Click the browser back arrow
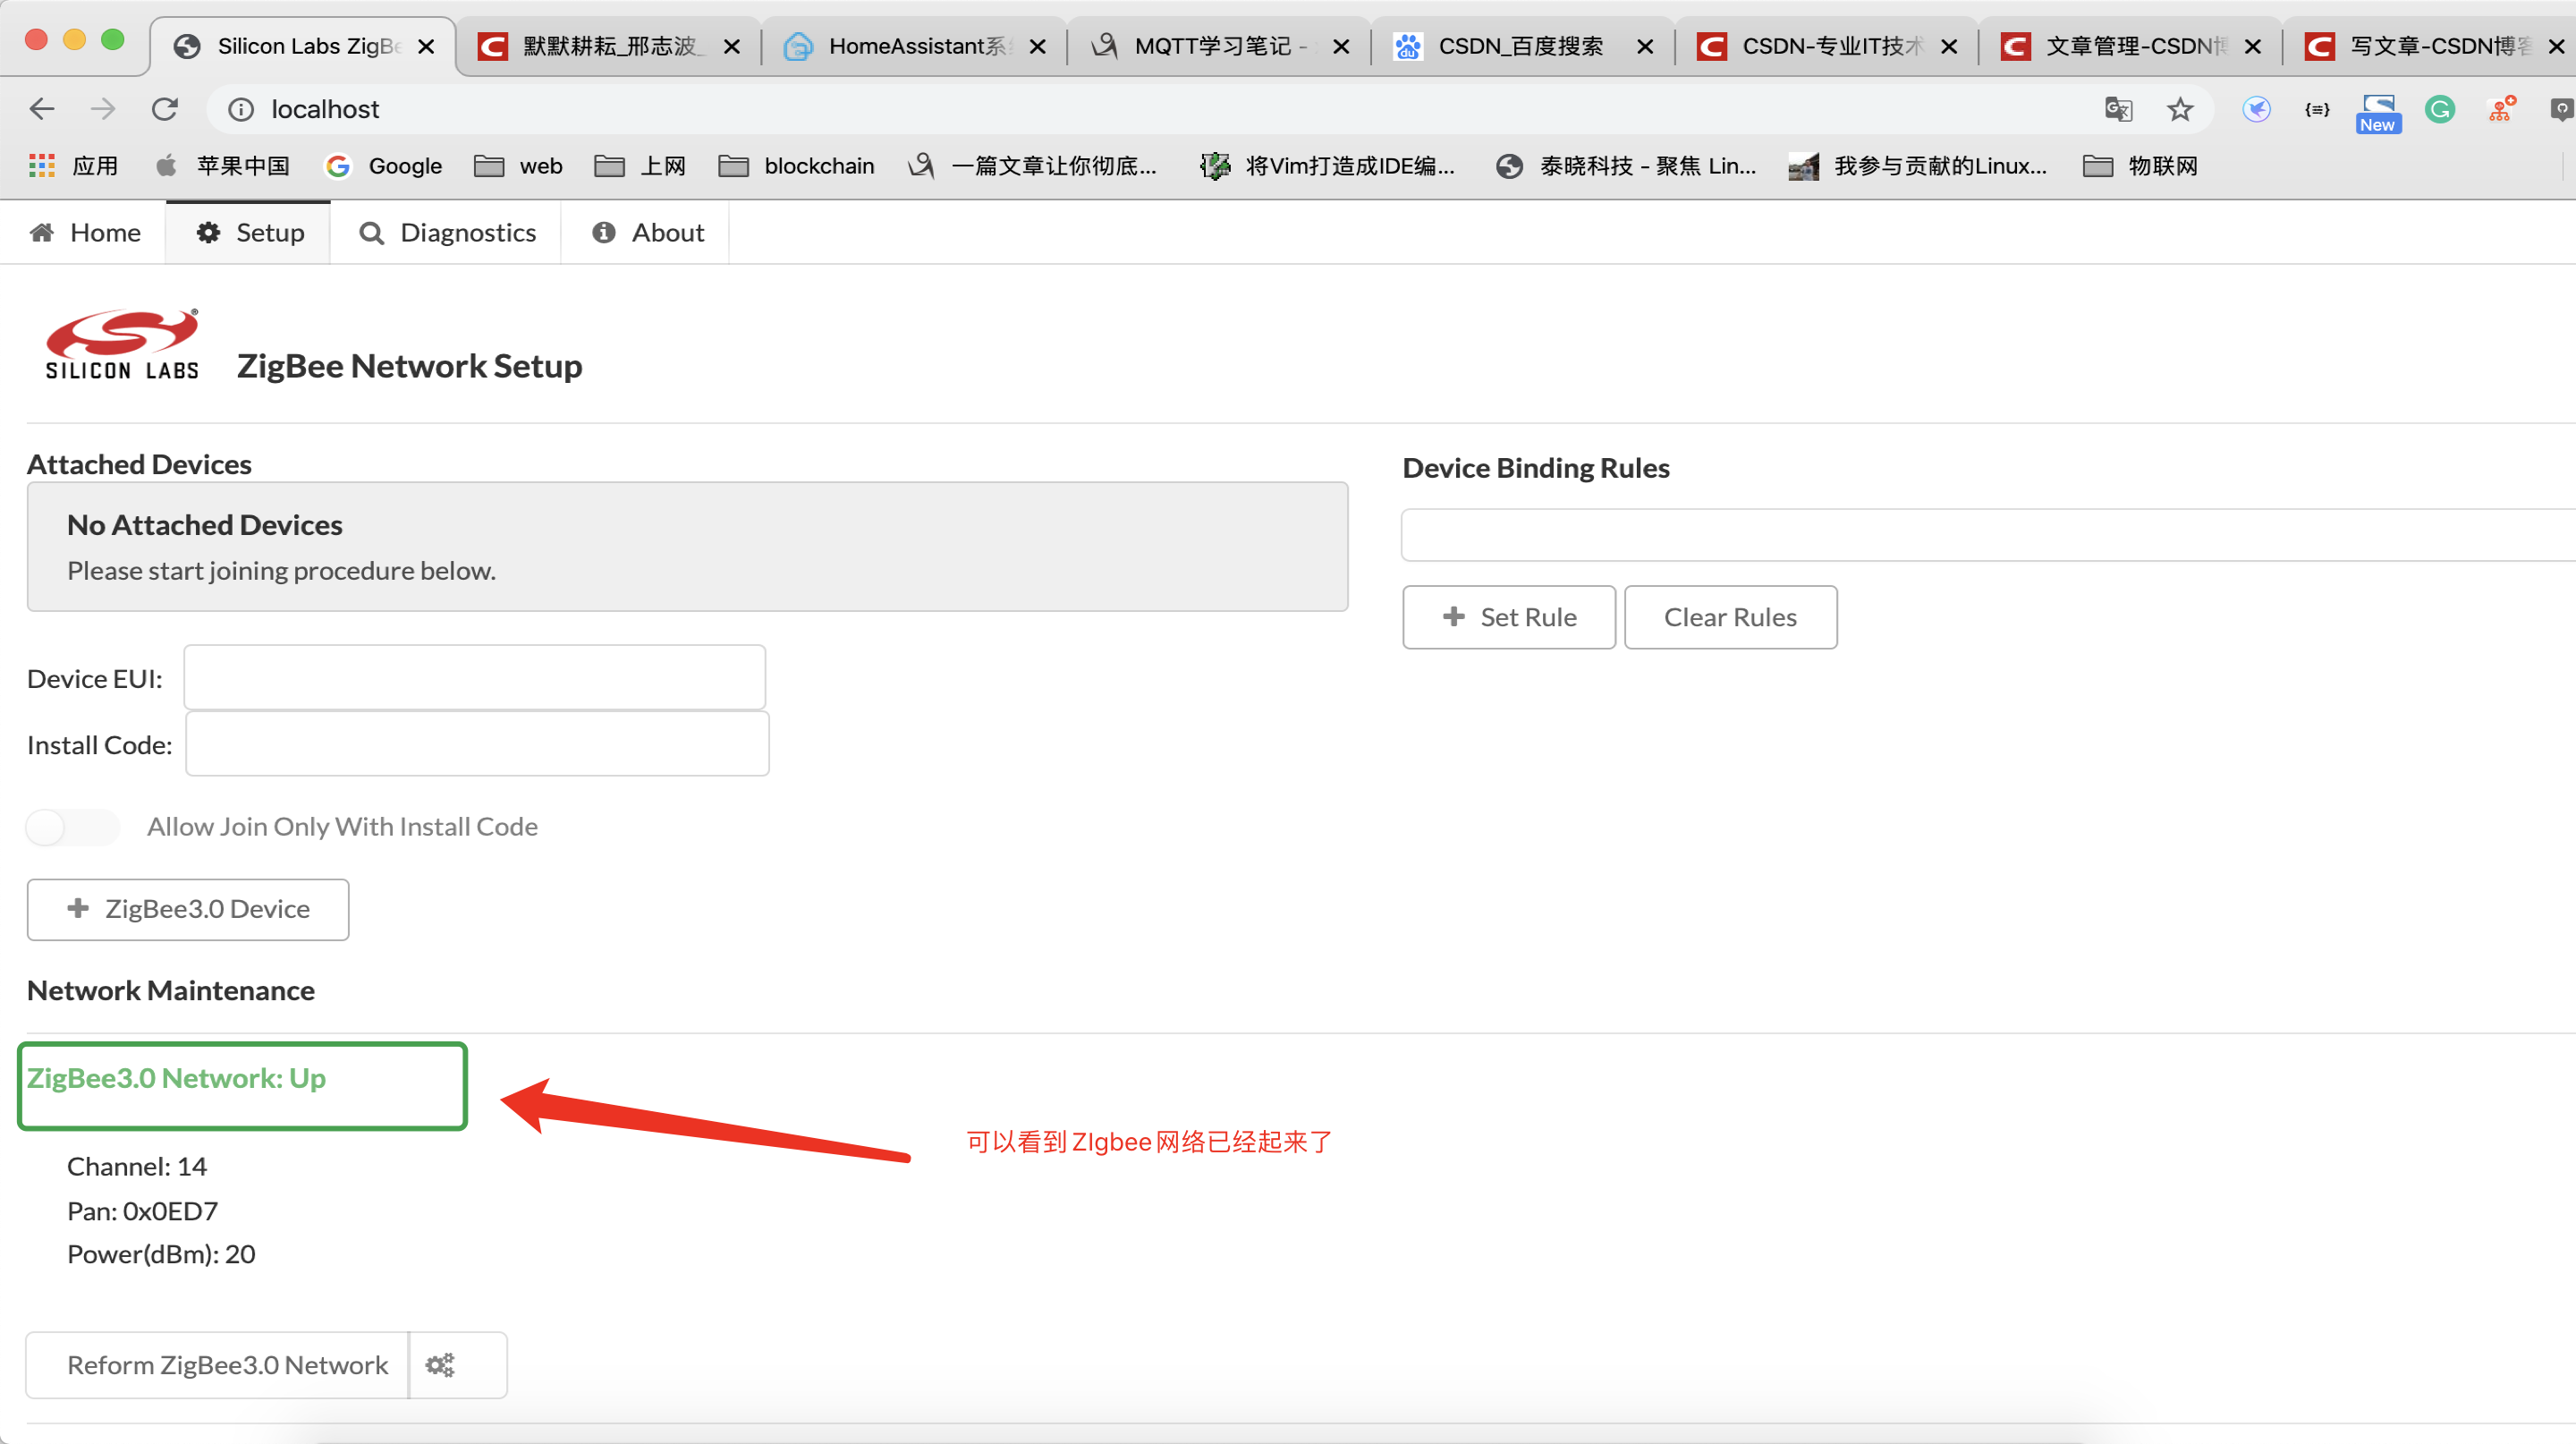This screenshot has width=2576, height=1444. pyautogui.click(x=42, y=108)
